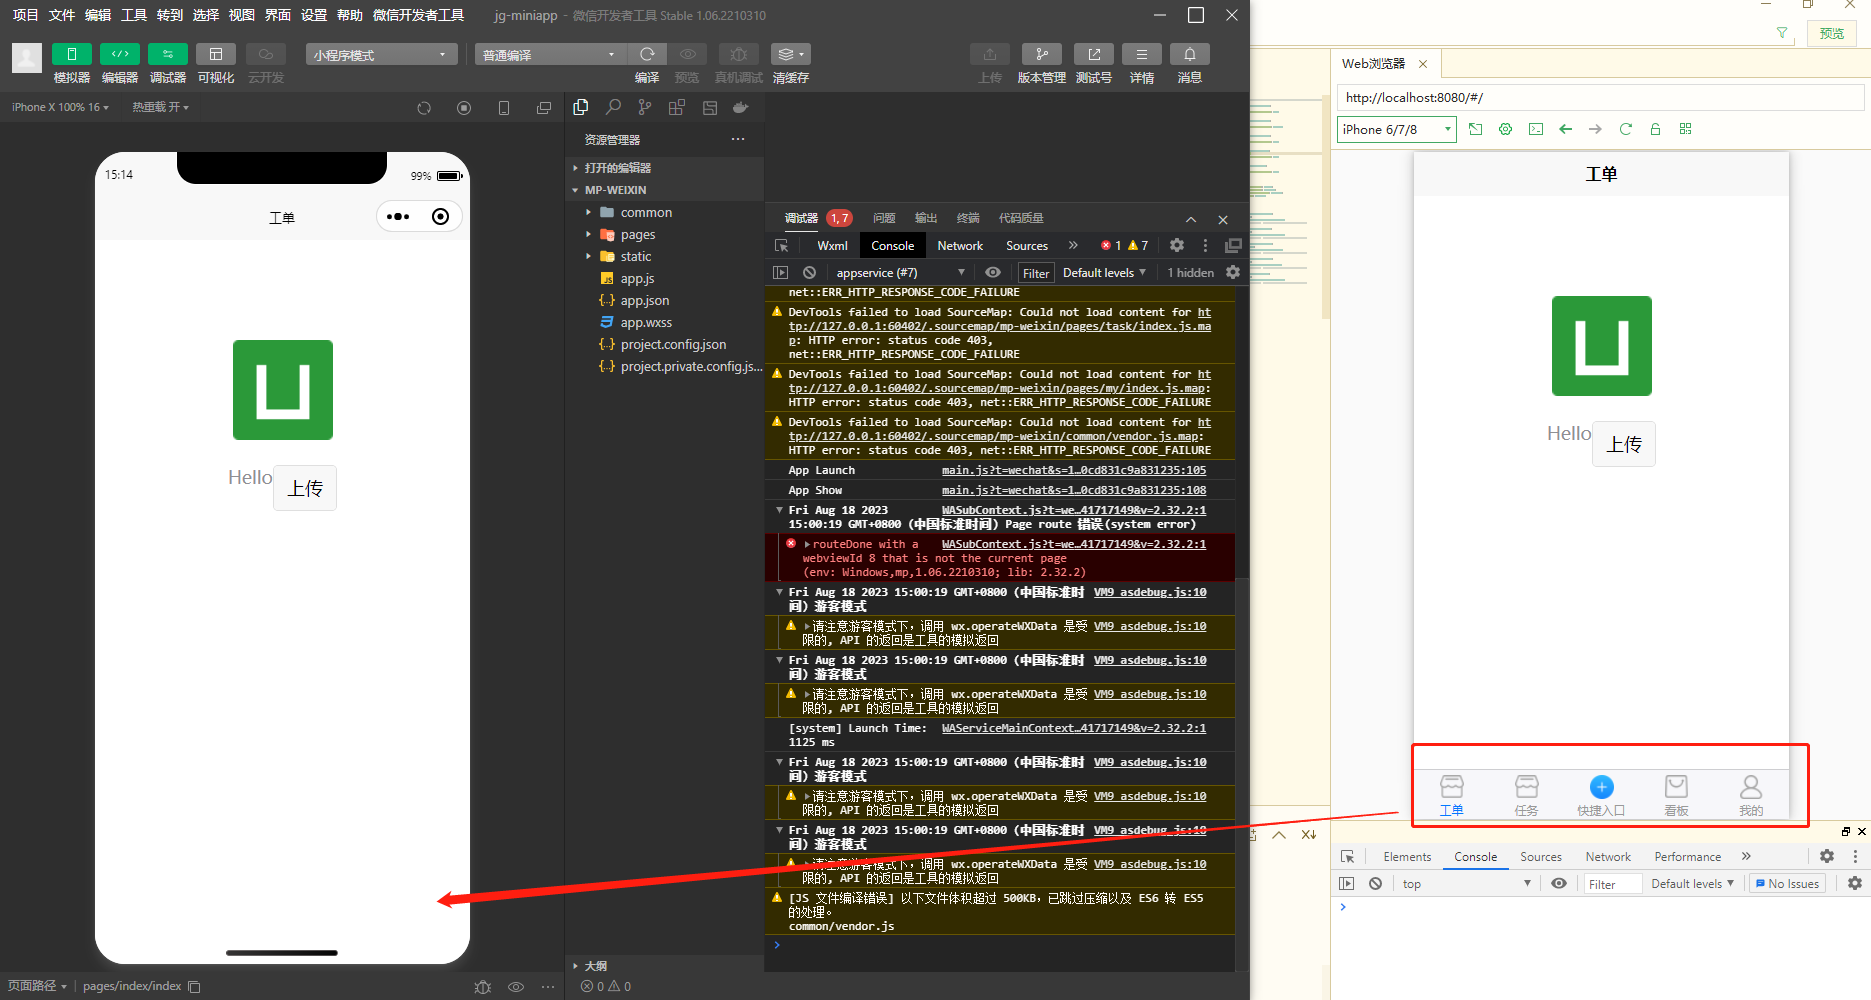Image resolution: width=1871 pixels, height=1000 pixels.
Task: Open the search icon in editor sidebar
Action: pos(613,107)
